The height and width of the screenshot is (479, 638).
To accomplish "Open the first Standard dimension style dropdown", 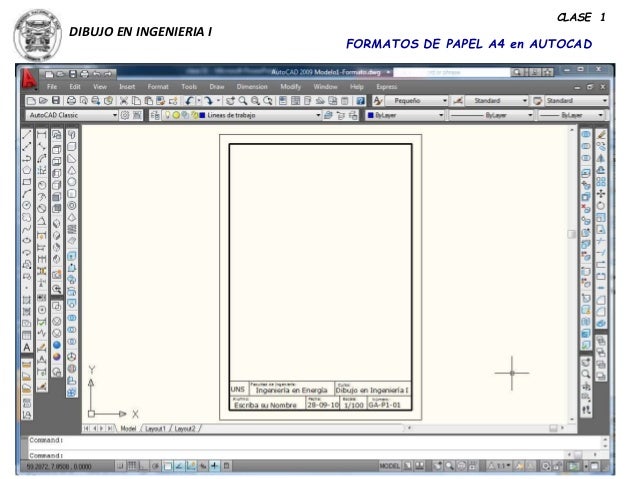I will click(496, 101).
